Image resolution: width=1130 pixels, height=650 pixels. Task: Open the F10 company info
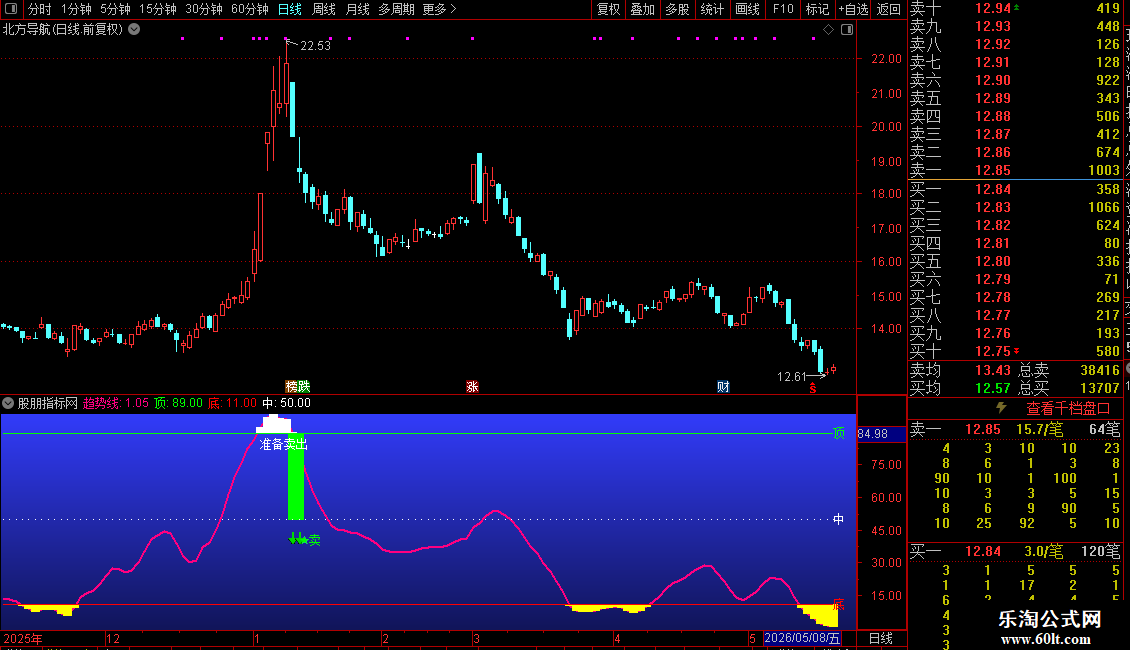[x=783, y=9]
